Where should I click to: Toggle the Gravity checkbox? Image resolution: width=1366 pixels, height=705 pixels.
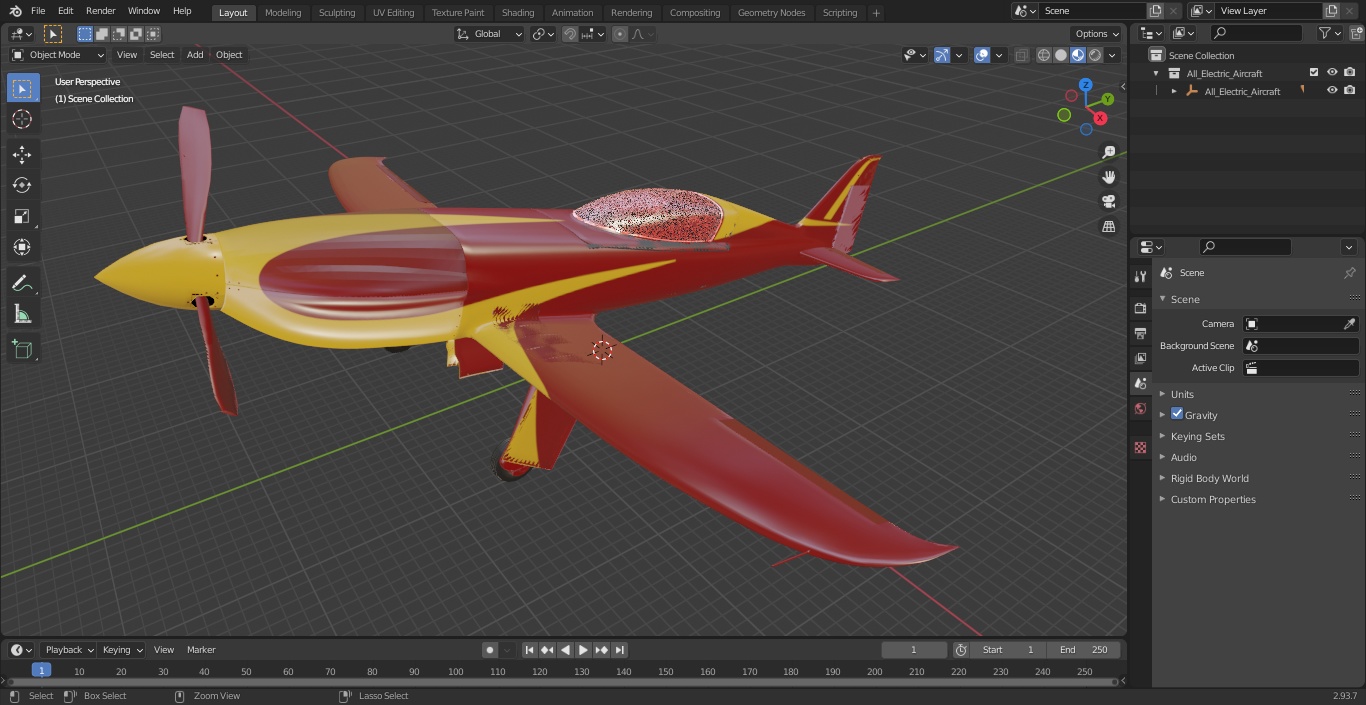coord(1177,414)
